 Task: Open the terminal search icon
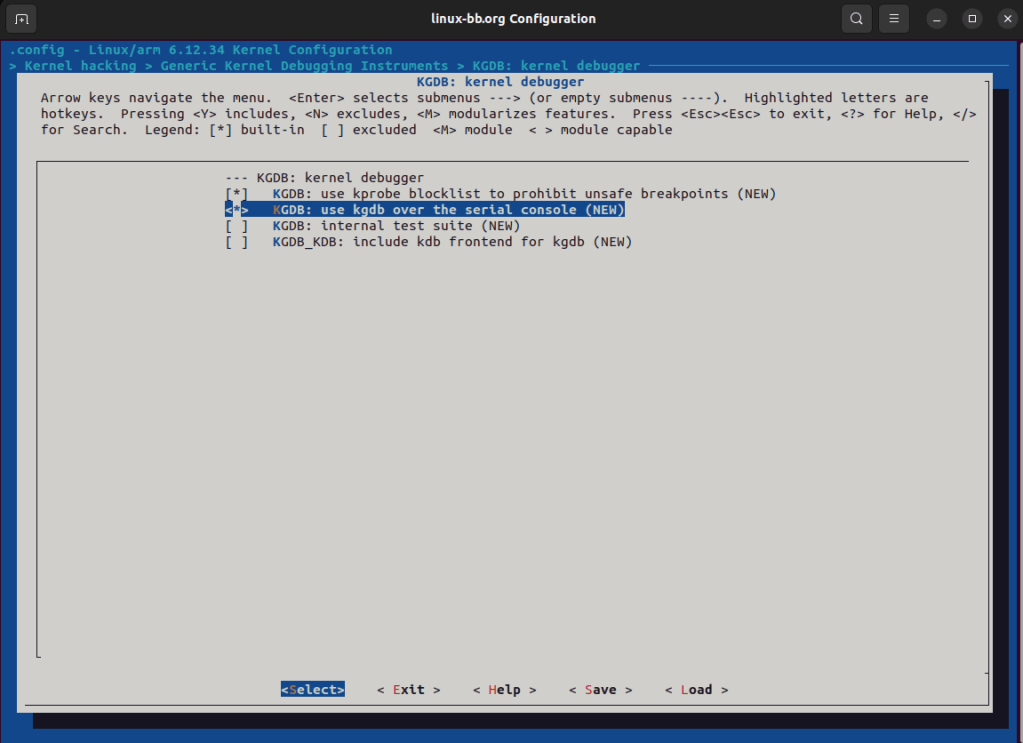[856, 18]
